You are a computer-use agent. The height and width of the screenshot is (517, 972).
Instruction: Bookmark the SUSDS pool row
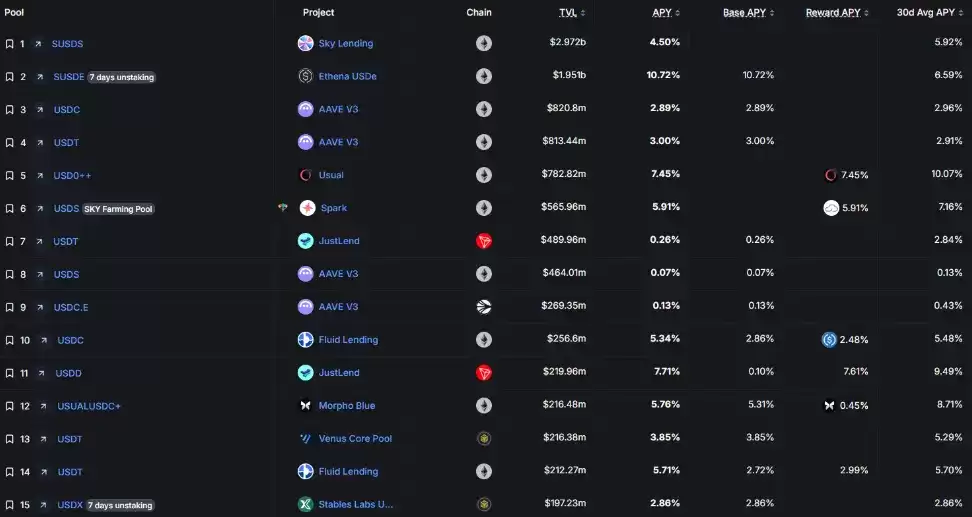(x=9, y=44)
